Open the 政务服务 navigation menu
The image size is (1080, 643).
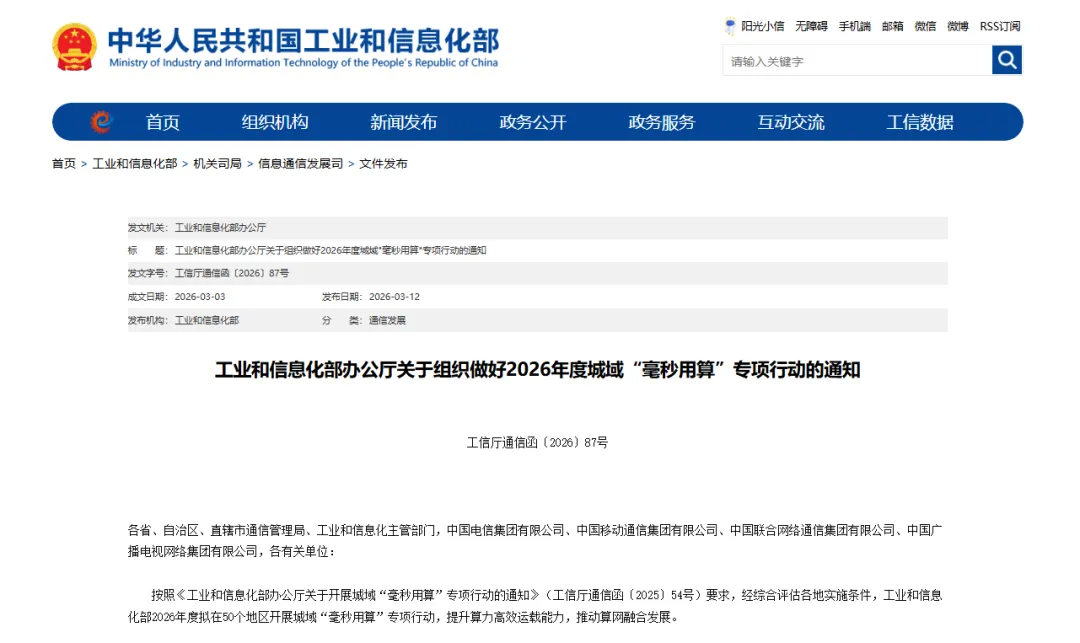tap(662, 123)
